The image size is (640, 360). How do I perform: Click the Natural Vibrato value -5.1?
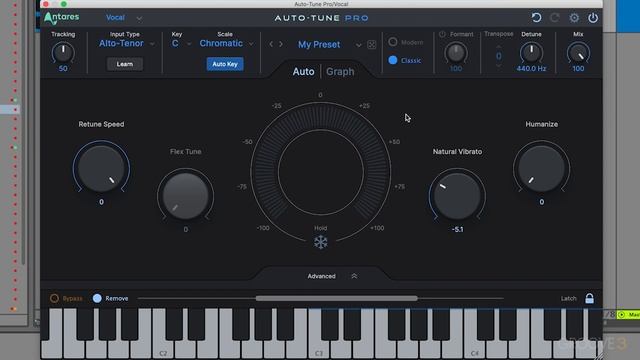pyautogui.click(x=458, y=229)
